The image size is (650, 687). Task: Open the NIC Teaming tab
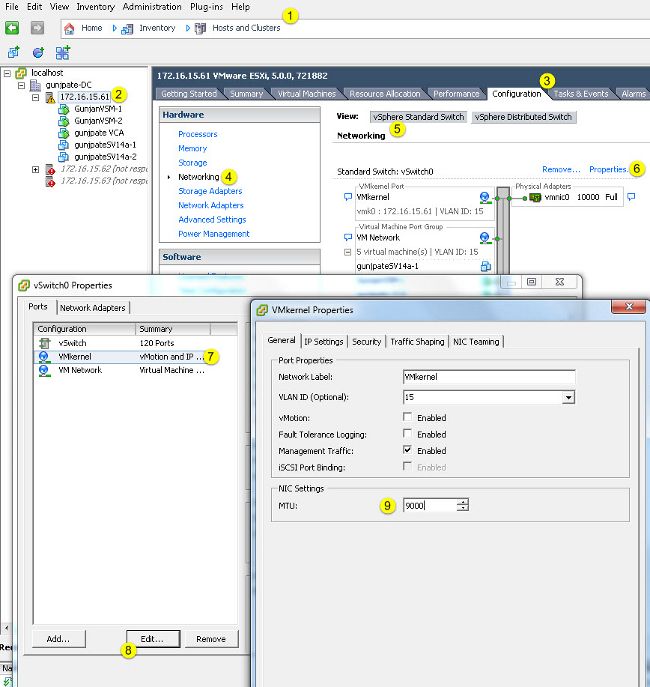(476, 342)
